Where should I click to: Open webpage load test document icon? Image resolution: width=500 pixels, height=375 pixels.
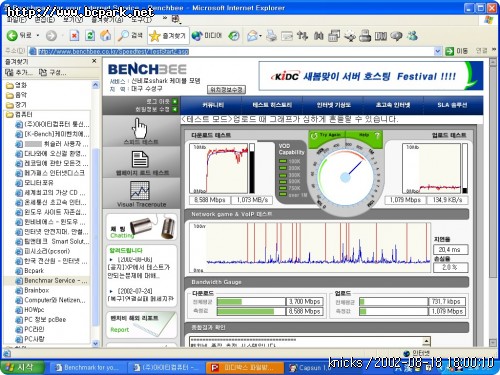tap(140, 159)
